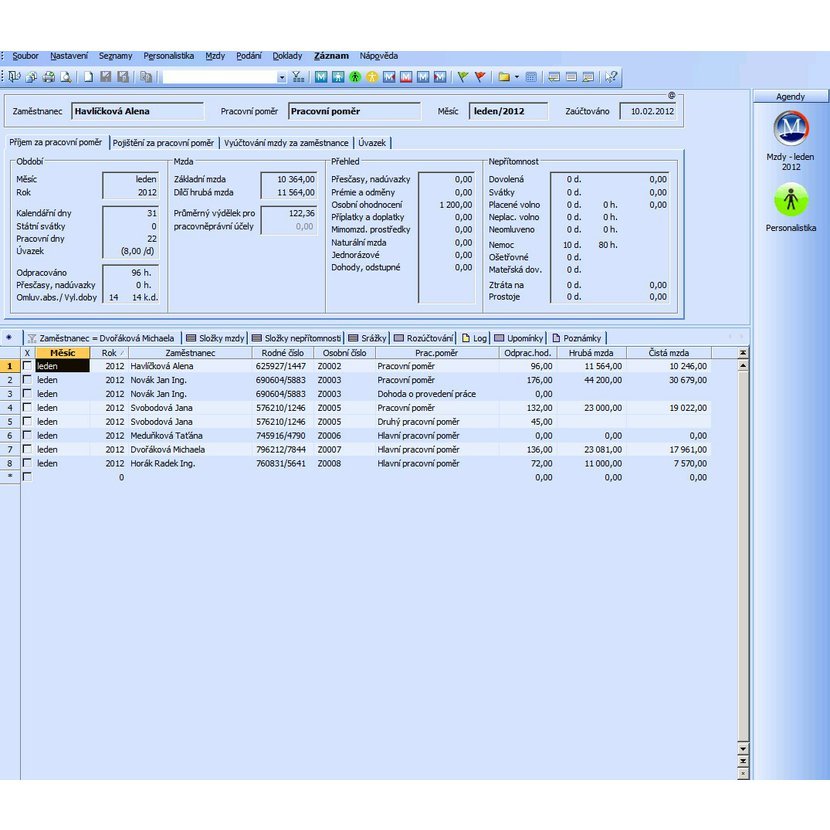The width and height of the screenshot is (830, 830).
Task: Click the help pointer icon in the toolbar
Action: click(611, 77)
